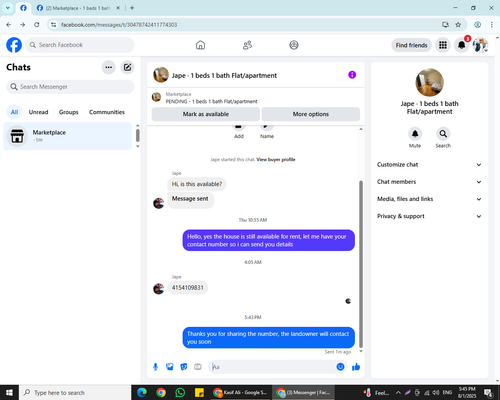Screen dimensions: 500x400
Task: Open View buyer profile link
Action: [x=276, y=160]
